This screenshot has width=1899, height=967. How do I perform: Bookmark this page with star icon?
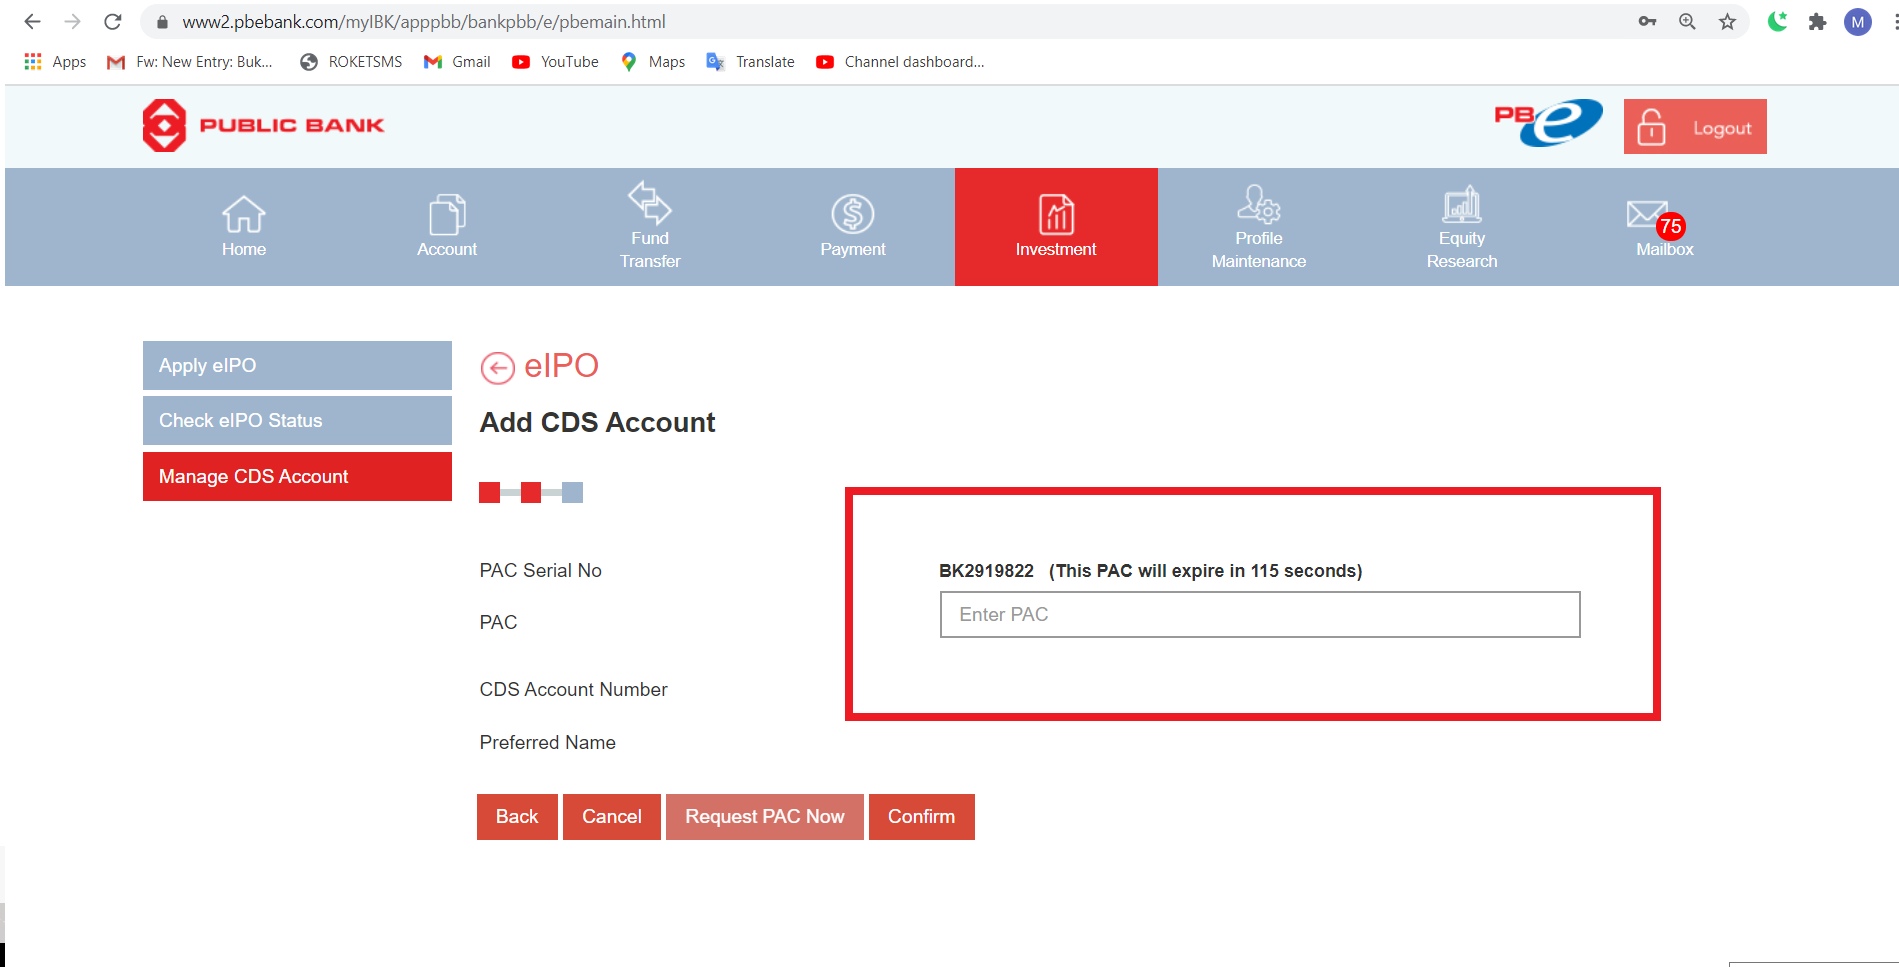pyautogui.click(x=1727, y=22)
